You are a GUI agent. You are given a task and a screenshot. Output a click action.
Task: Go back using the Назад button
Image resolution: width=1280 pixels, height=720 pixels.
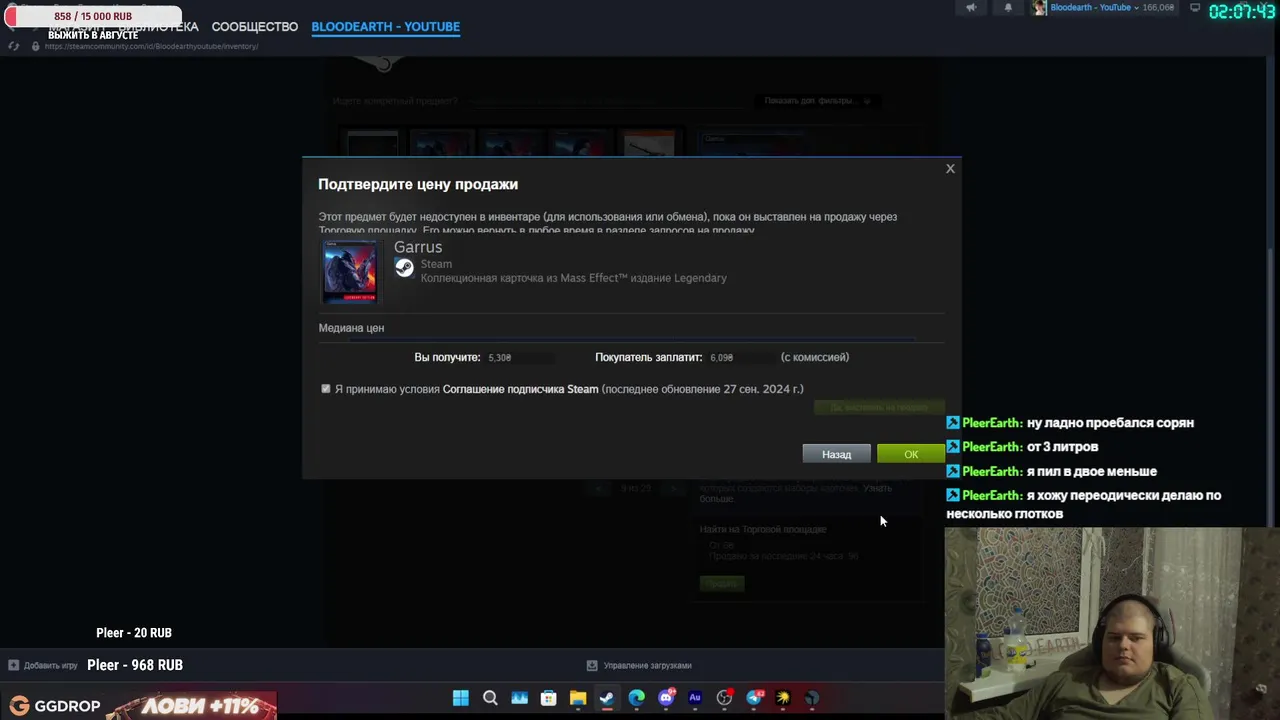point(836,455)
